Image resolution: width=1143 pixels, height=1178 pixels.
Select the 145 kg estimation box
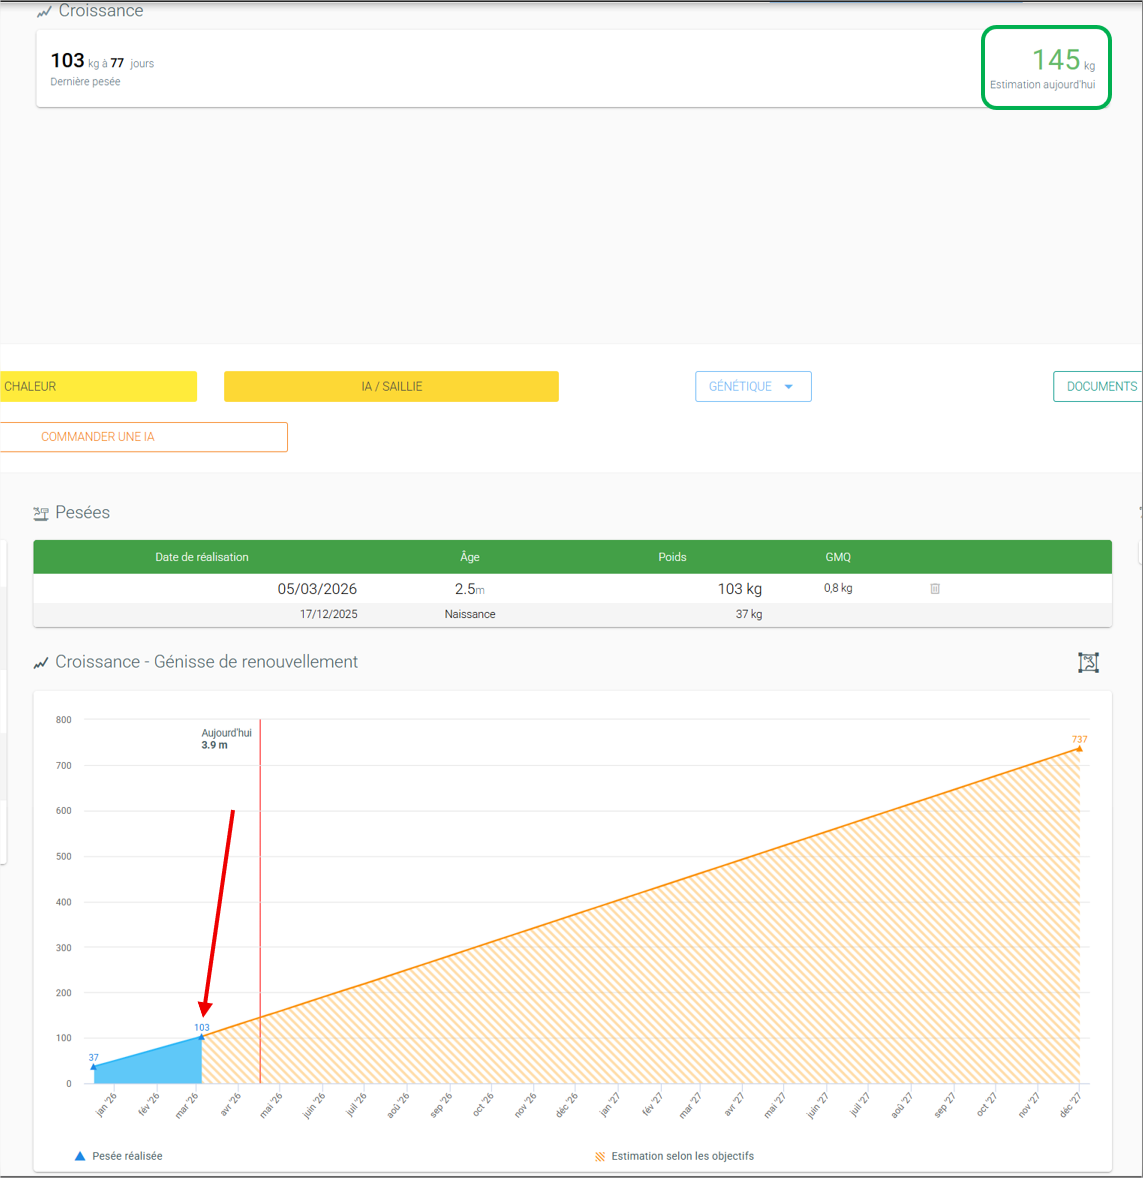(1045, 68)
